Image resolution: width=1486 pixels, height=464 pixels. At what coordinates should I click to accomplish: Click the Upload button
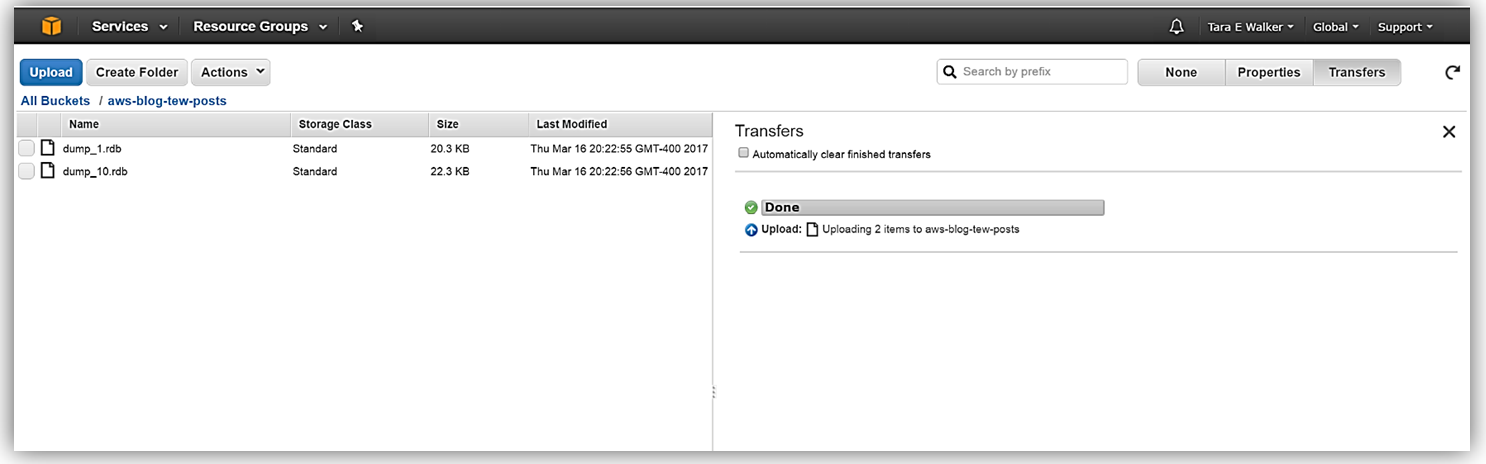[51, 72]
